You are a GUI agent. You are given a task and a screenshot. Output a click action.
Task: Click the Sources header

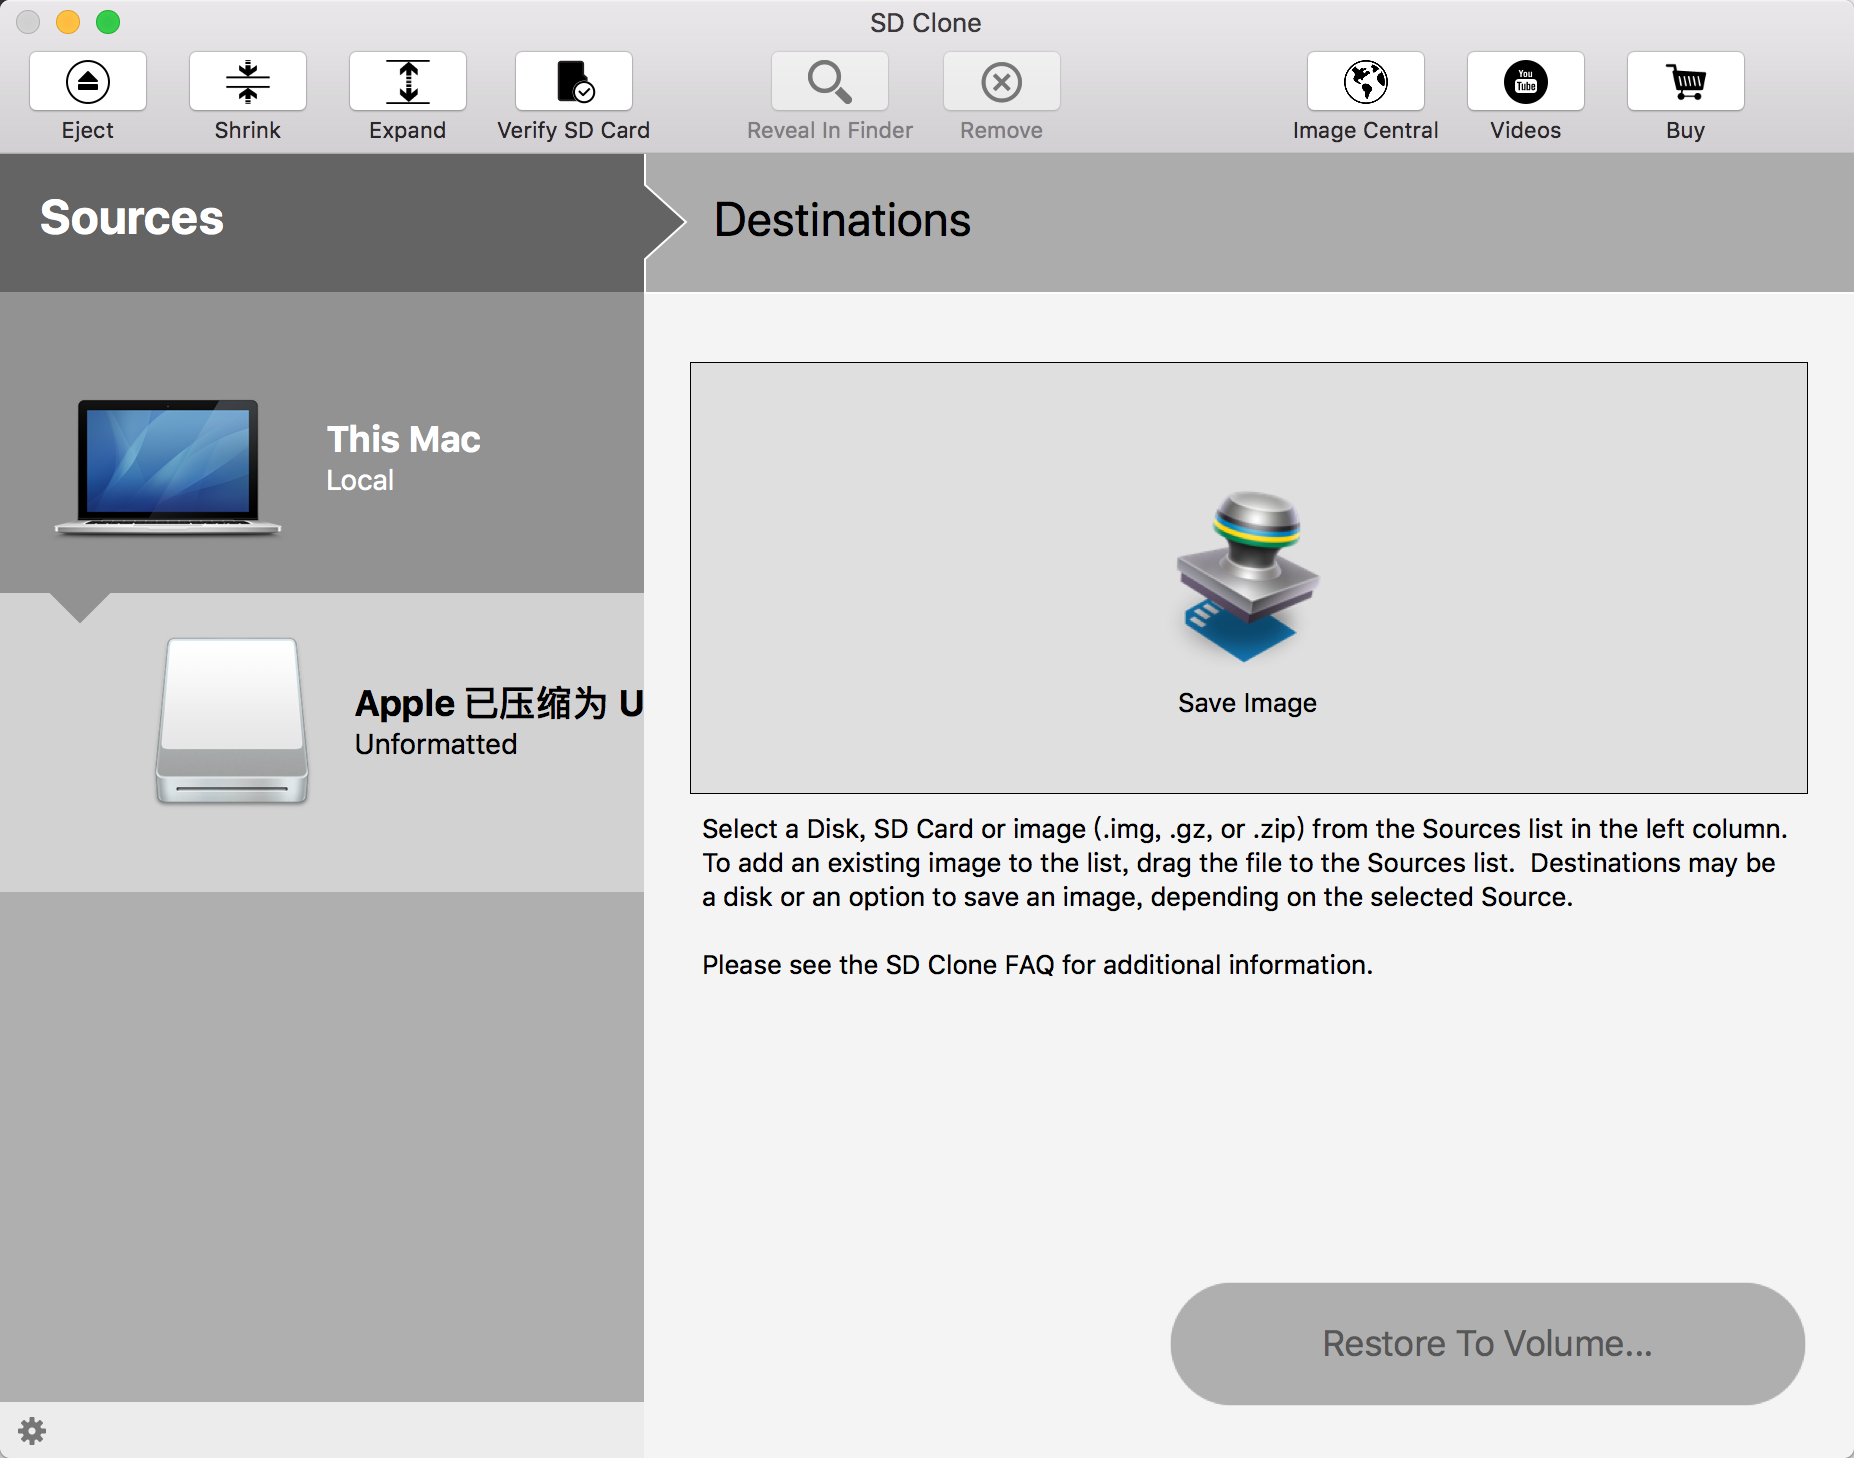[x=132, y=218]
